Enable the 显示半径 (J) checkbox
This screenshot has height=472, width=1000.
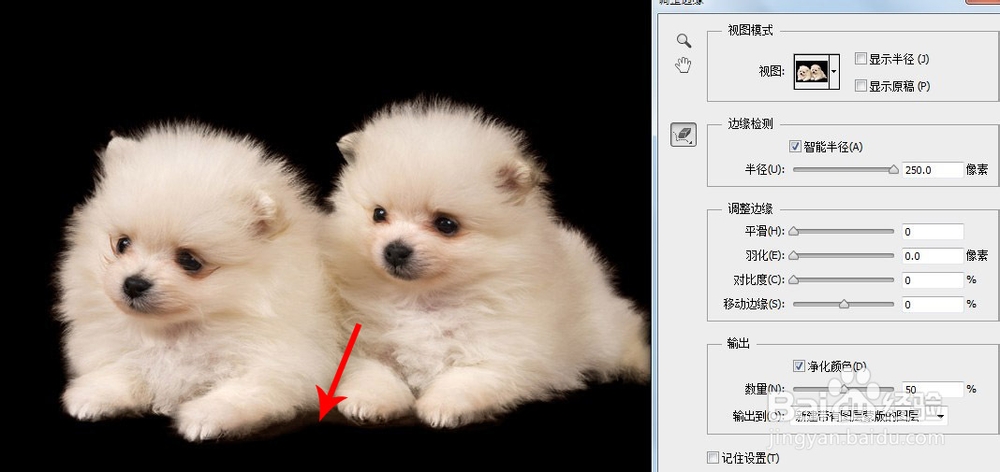tap(861, 59)
